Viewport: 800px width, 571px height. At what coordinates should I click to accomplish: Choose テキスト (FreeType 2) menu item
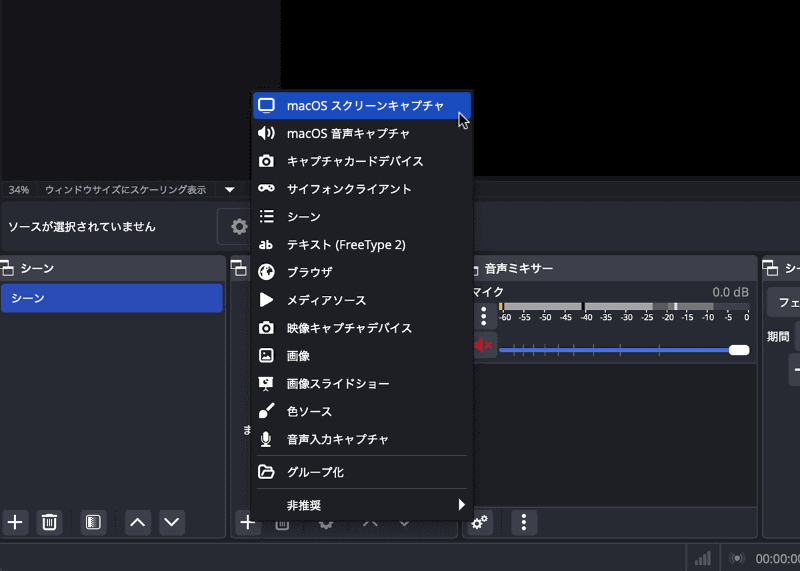(362, 244)
